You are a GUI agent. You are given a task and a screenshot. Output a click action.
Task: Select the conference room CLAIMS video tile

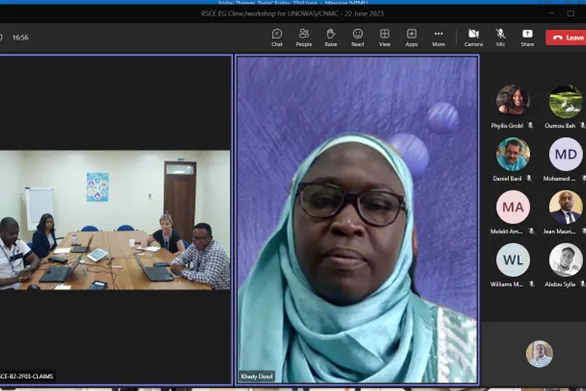[115, 220]
